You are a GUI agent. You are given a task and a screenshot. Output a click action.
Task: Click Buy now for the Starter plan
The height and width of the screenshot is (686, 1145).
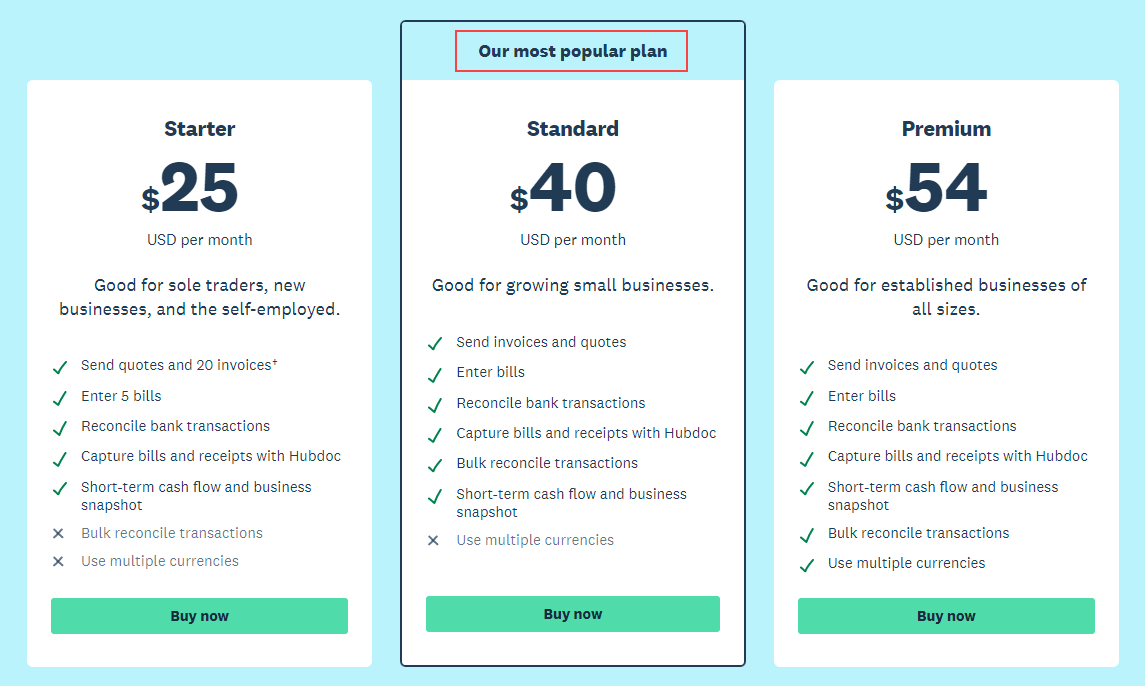click(199, 616)
